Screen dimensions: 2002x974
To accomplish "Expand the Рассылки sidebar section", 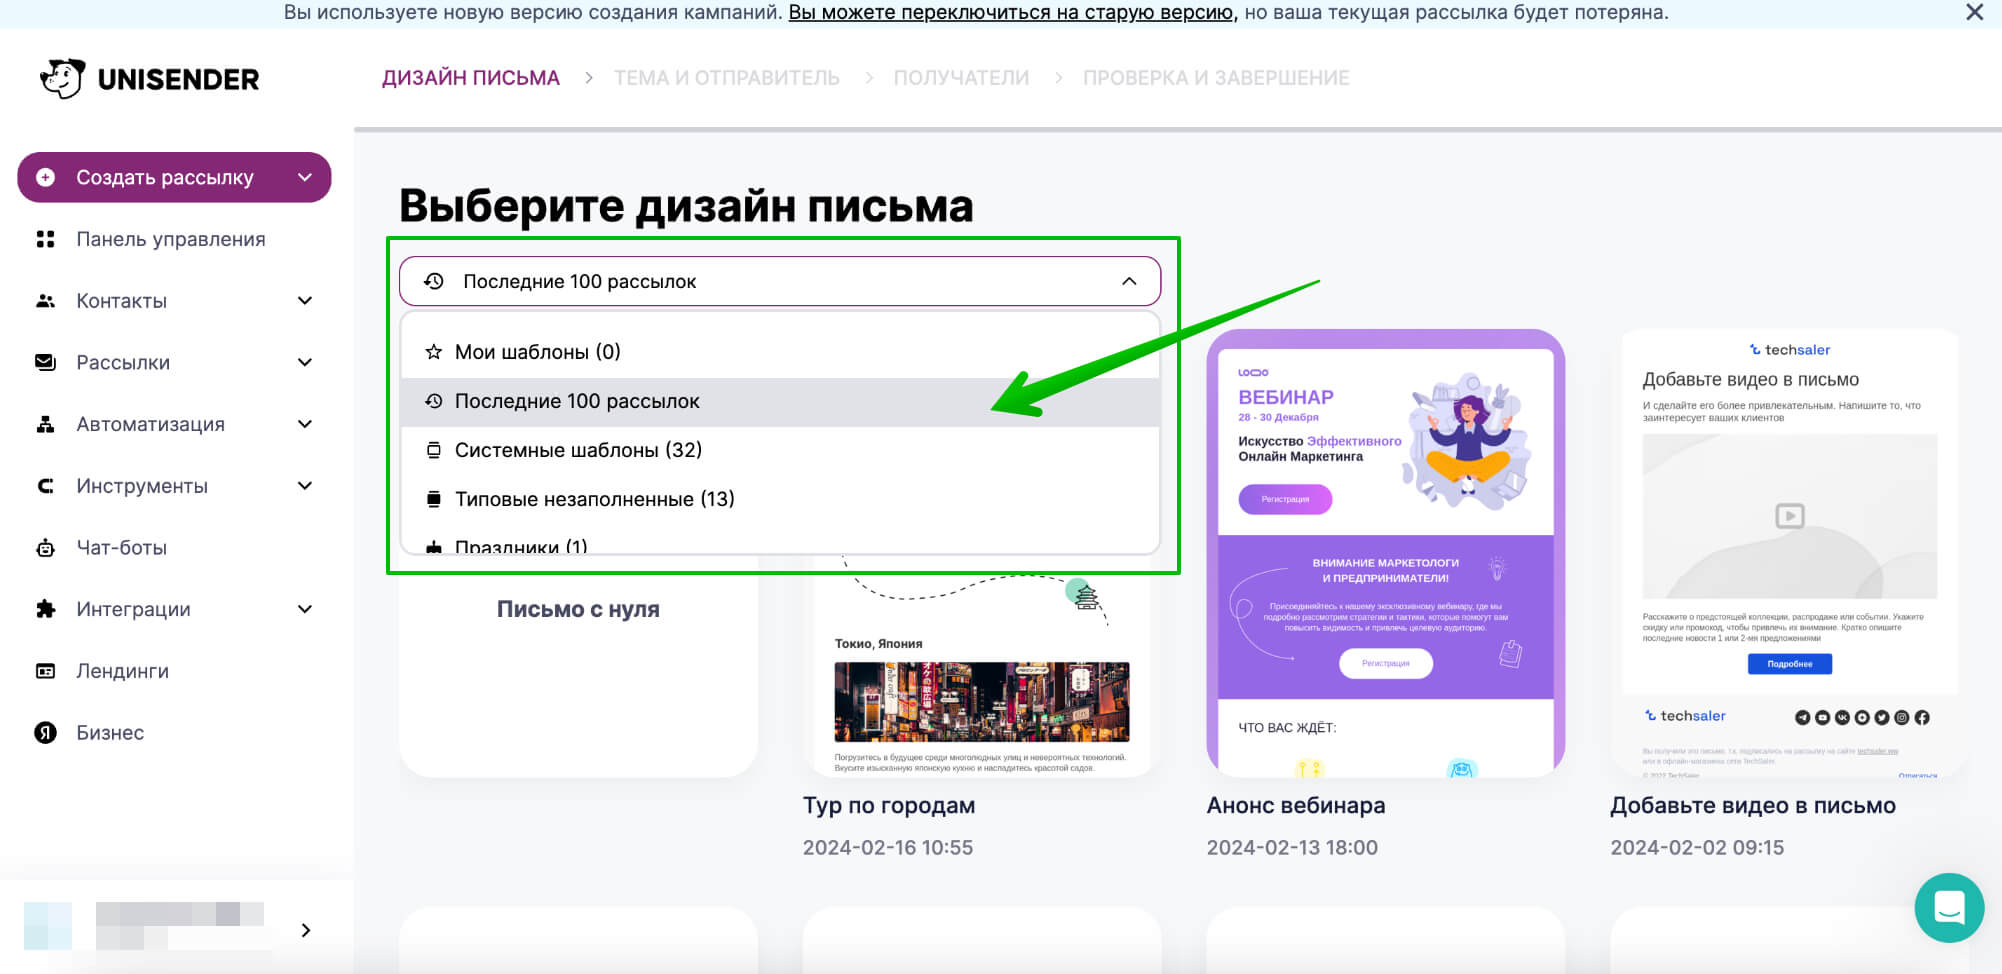I will pos(304,361).
